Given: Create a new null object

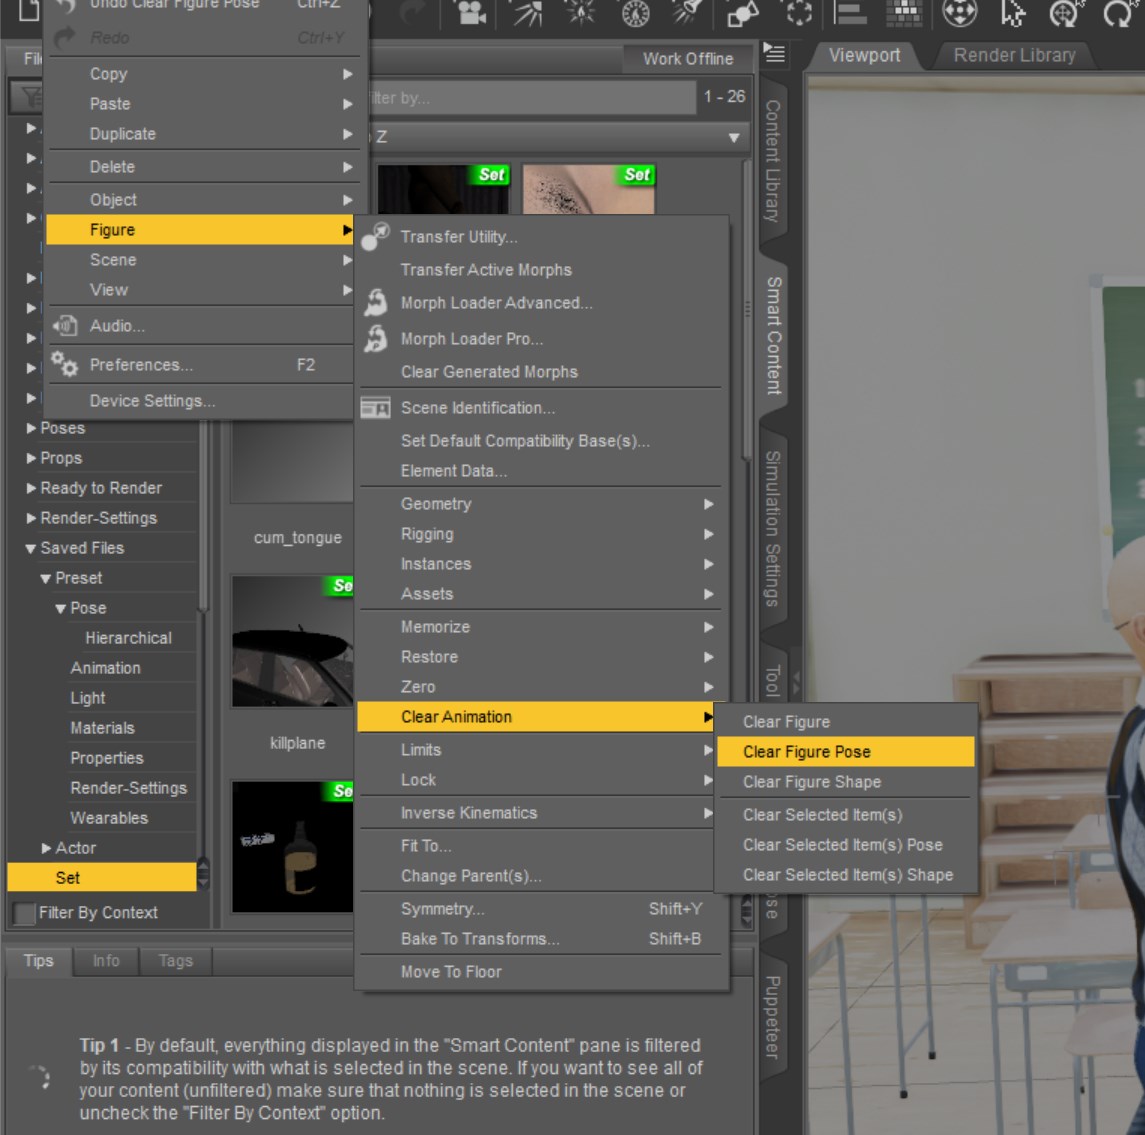Looking at the screenshot, I should coord(799,12).
